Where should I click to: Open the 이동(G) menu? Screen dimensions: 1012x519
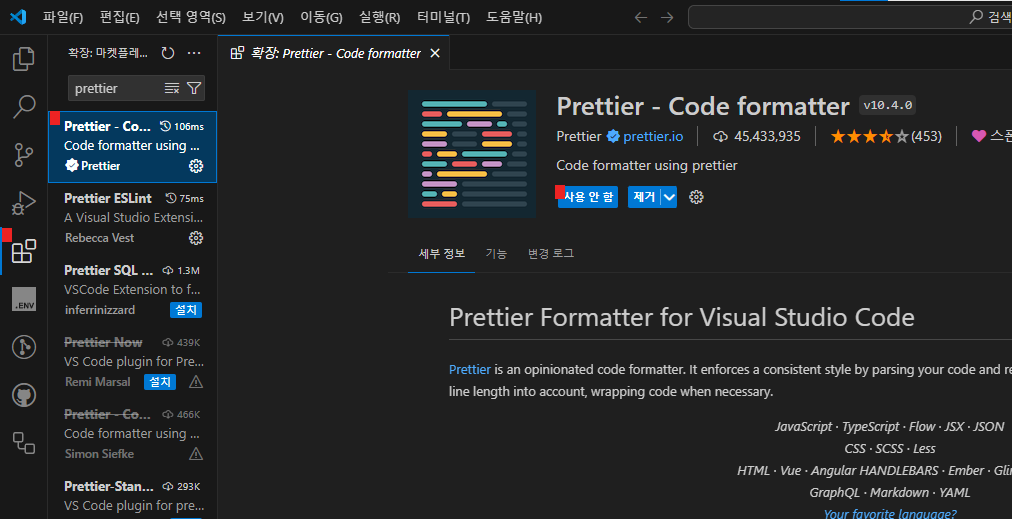321,17
